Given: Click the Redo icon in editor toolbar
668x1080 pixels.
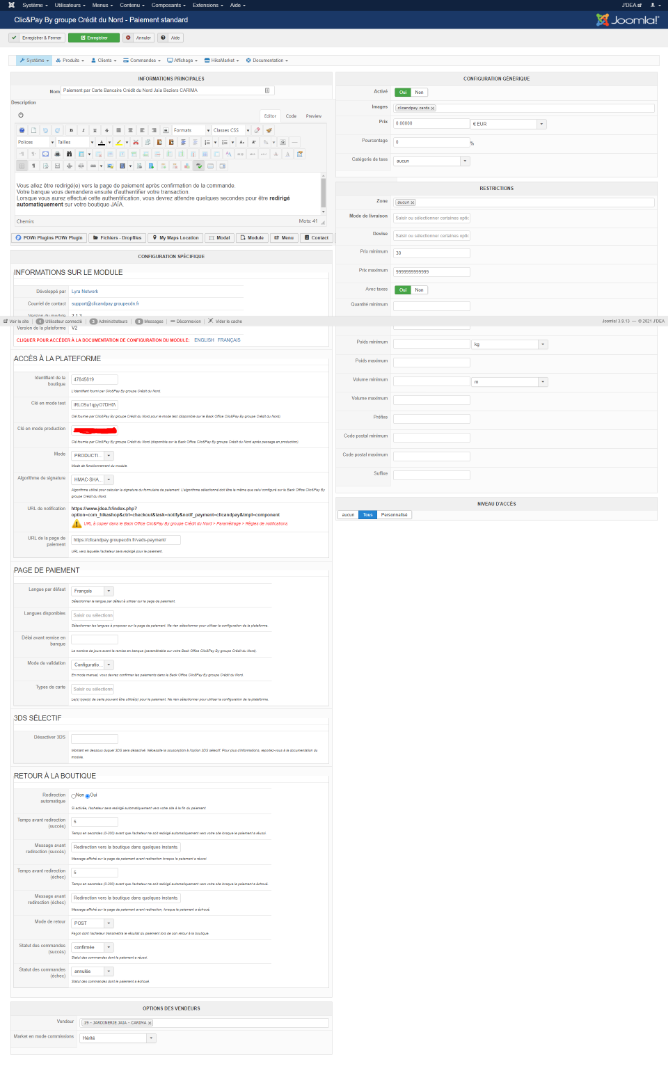Looking at the screenshot, I should [57, 129].
